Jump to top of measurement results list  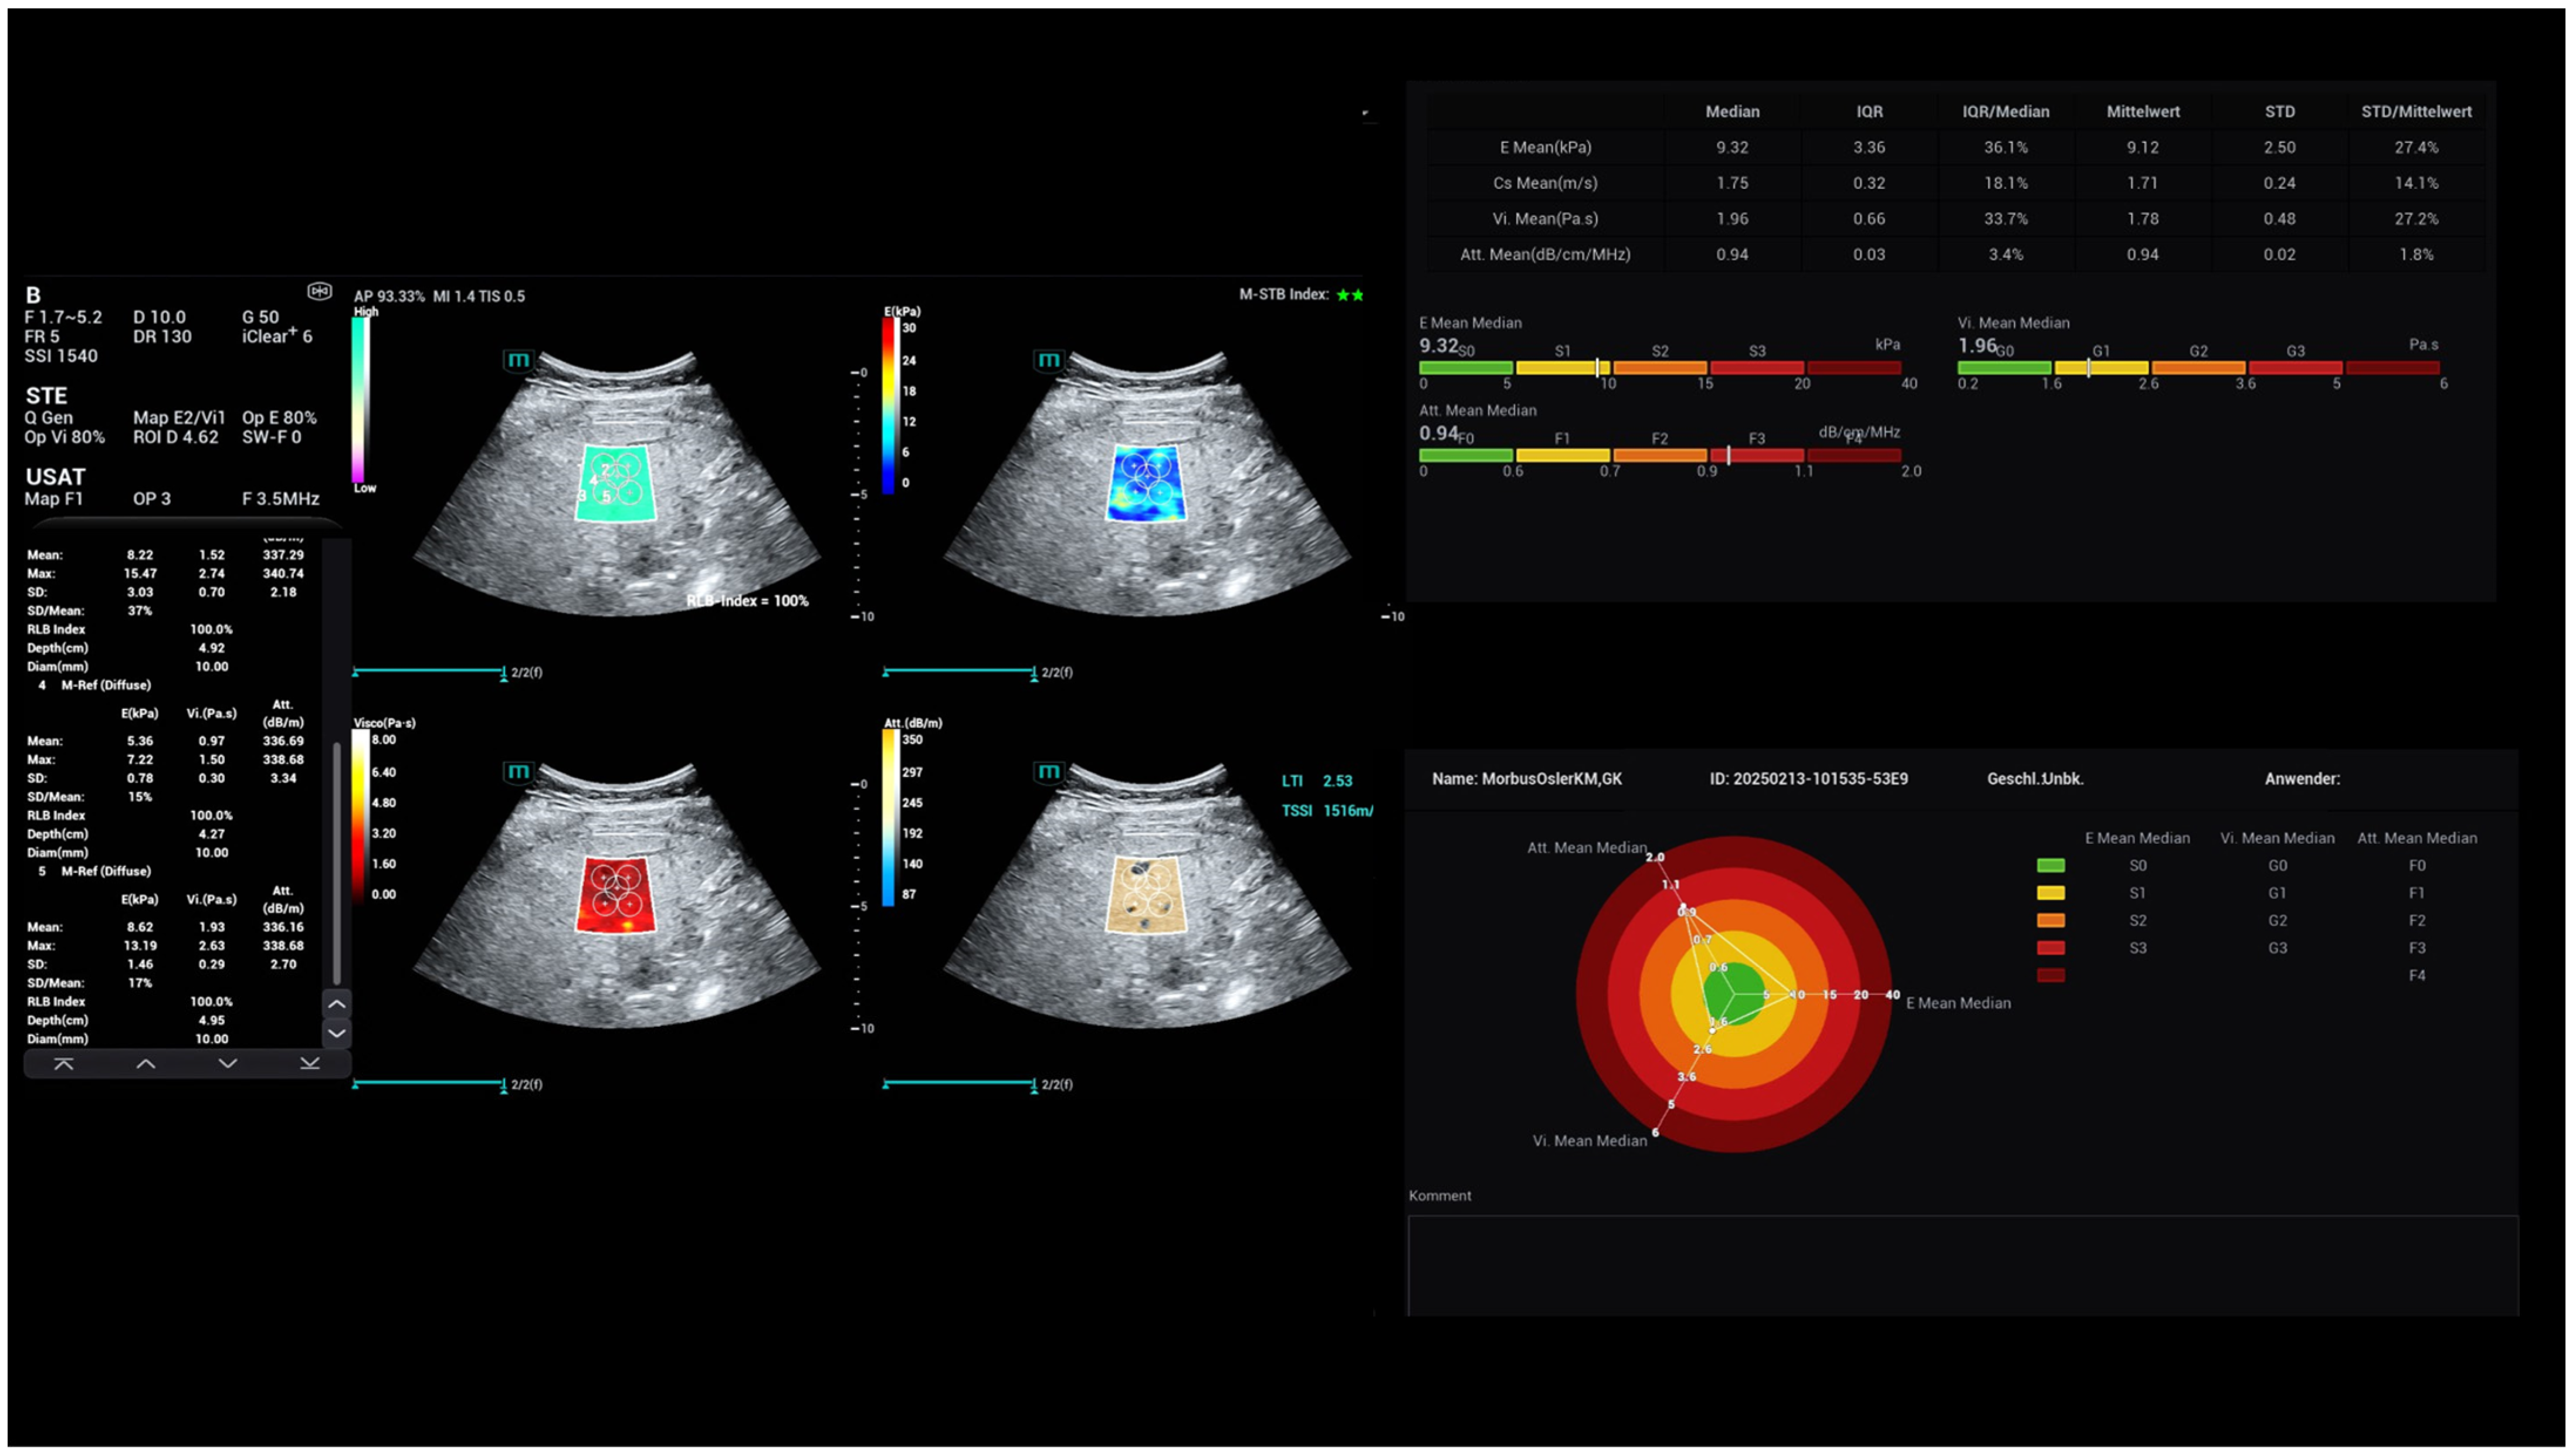(63, 1064)
